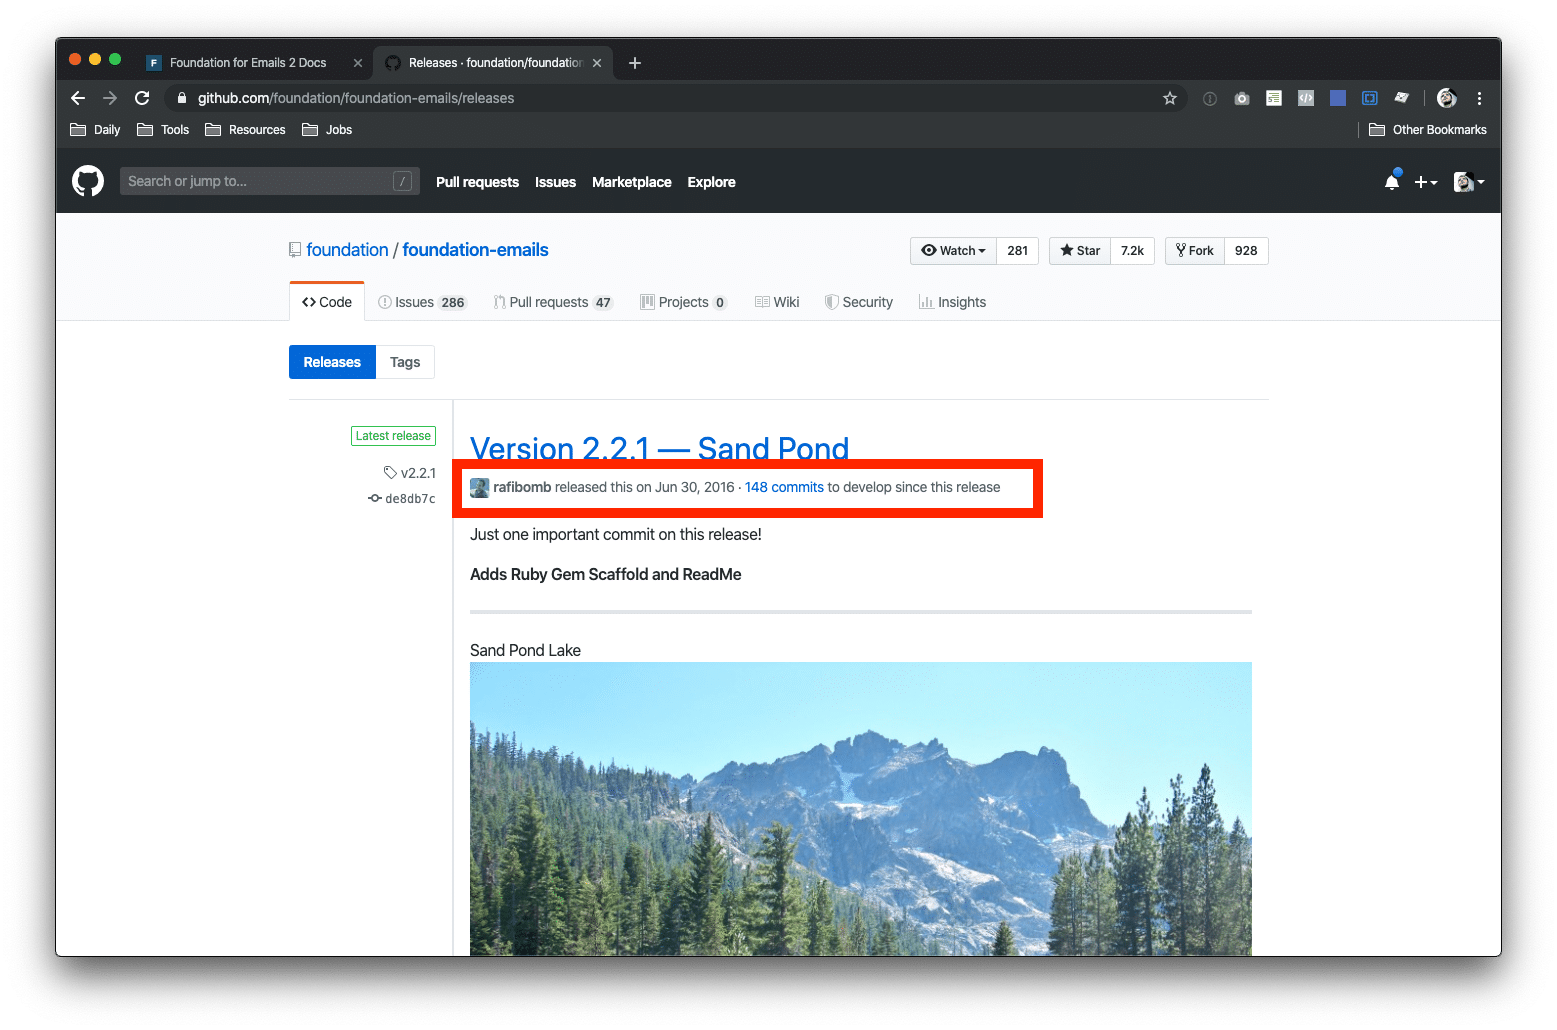Switch to Foundation for Emails 2 Docs tab
1557x1030 pixels.
(x=248, y=63)
